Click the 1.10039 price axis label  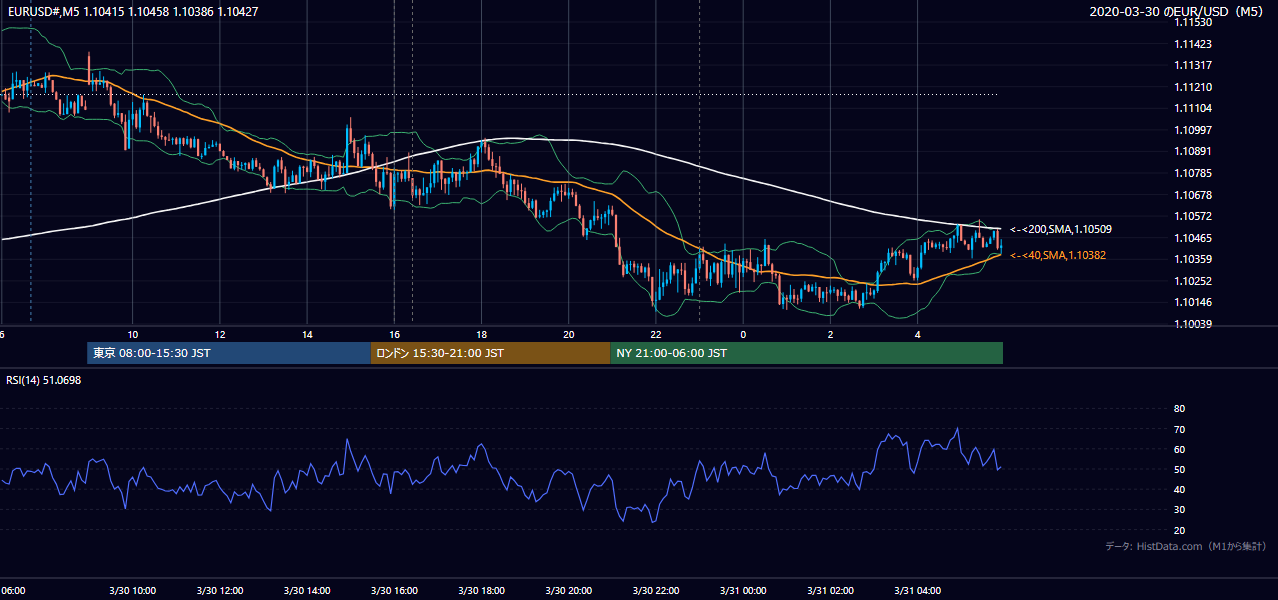pyautogui.click(x=1193, y=324)
